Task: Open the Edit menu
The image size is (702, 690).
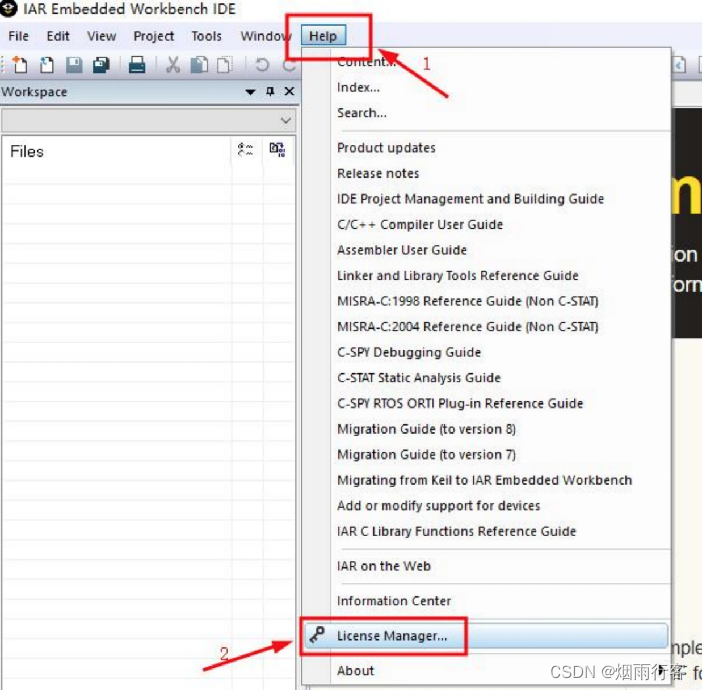Action: tap(58, 36)
